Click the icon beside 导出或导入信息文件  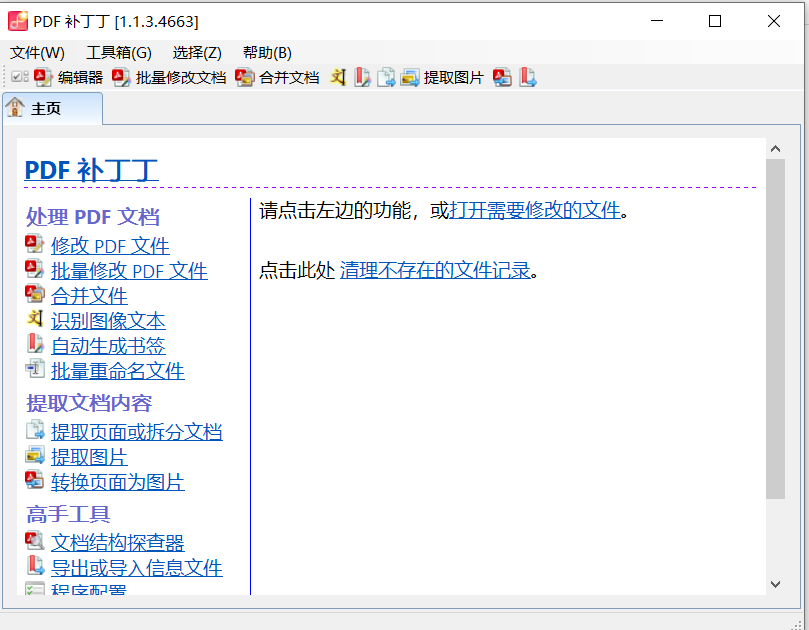[35, 566]
